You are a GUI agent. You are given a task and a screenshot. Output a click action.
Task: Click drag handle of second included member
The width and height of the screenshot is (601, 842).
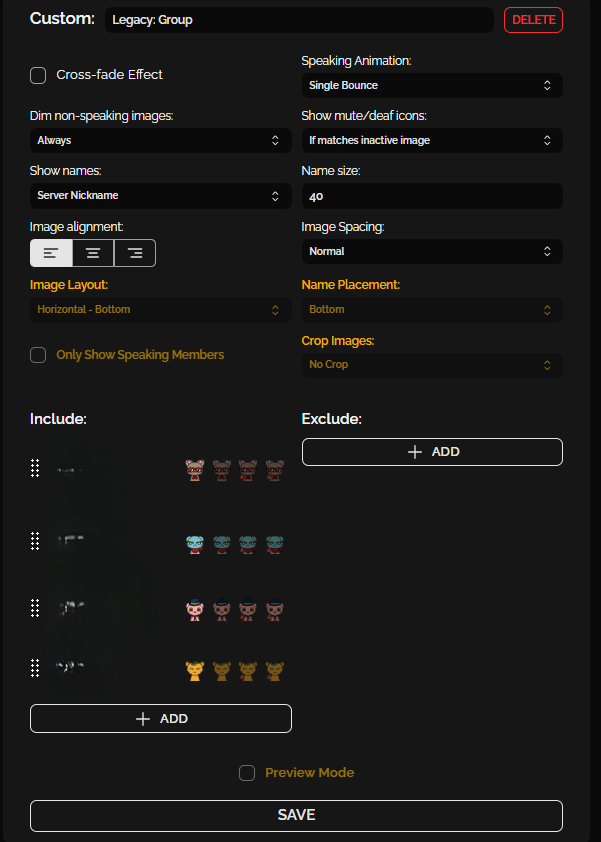35,541
